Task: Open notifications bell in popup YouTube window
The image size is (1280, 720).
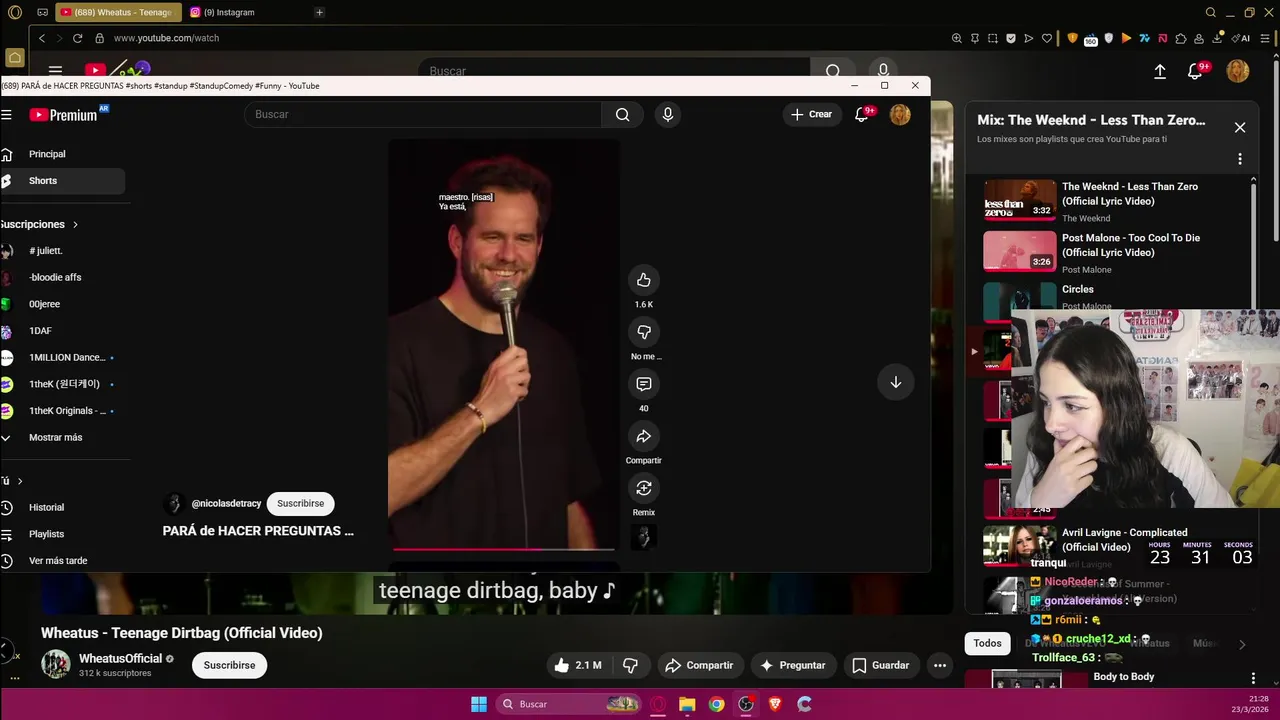Action: coord(862,114)
